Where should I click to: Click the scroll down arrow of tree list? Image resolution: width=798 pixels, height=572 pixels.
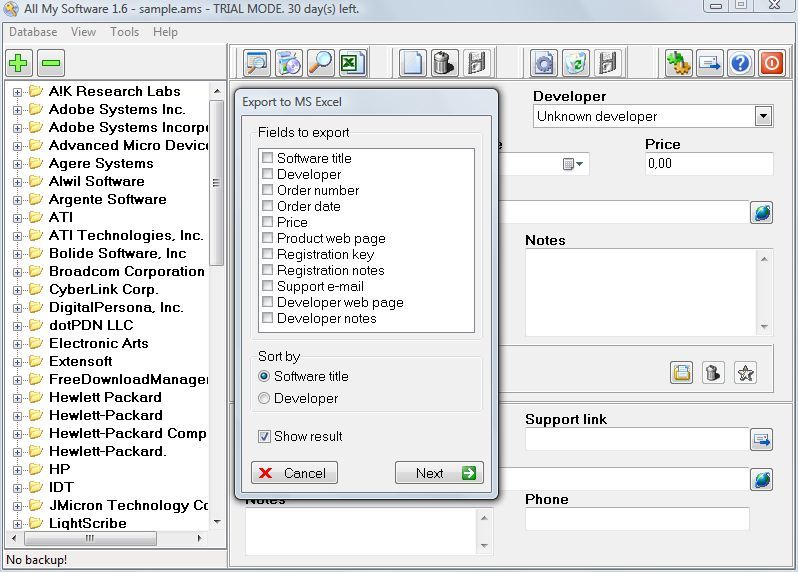(217, 522)
